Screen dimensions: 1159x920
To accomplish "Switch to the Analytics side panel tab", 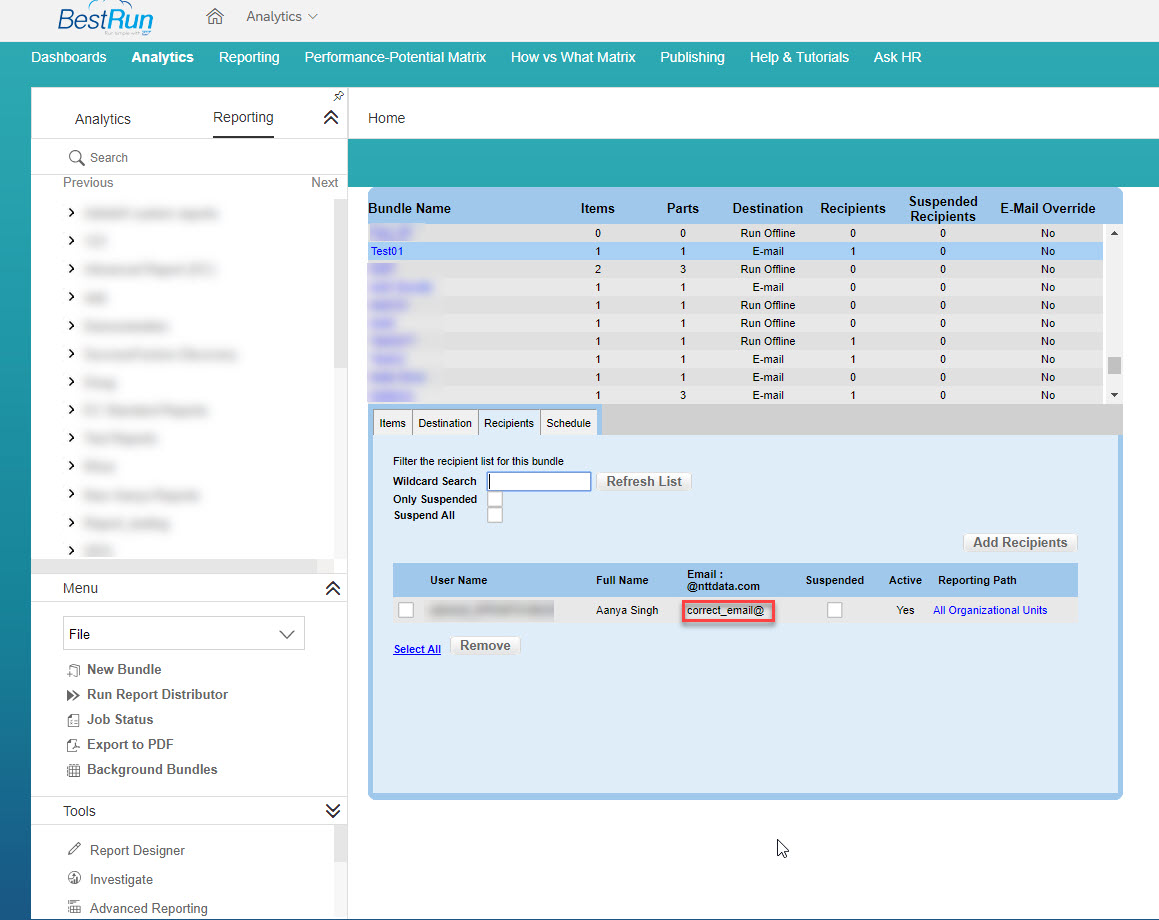I will point(103,119).
